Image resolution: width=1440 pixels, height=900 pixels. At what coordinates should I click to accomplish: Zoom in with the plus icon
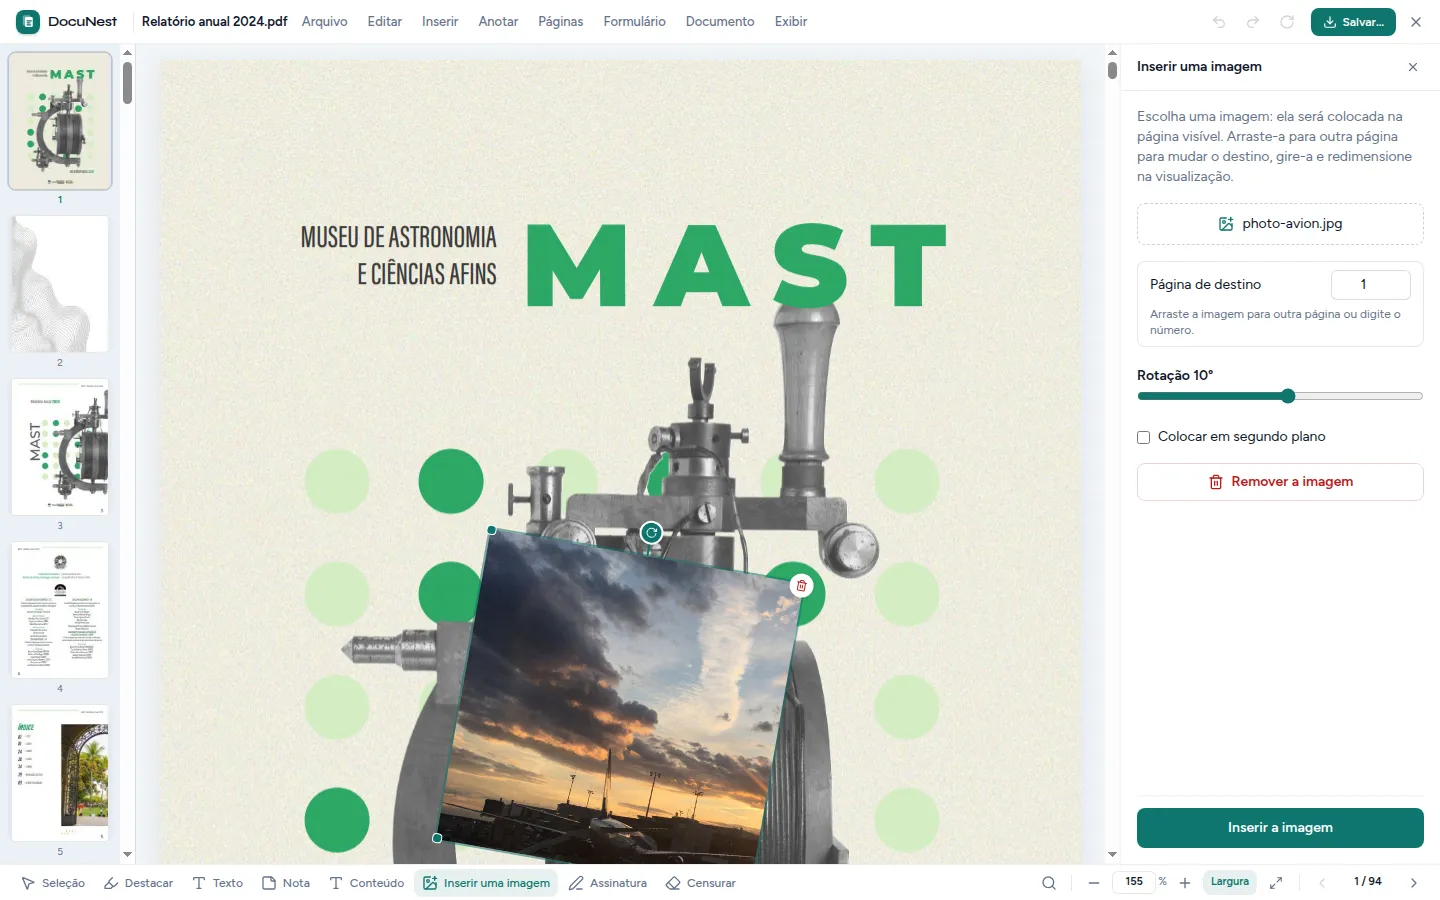(x=1185, y=883)
